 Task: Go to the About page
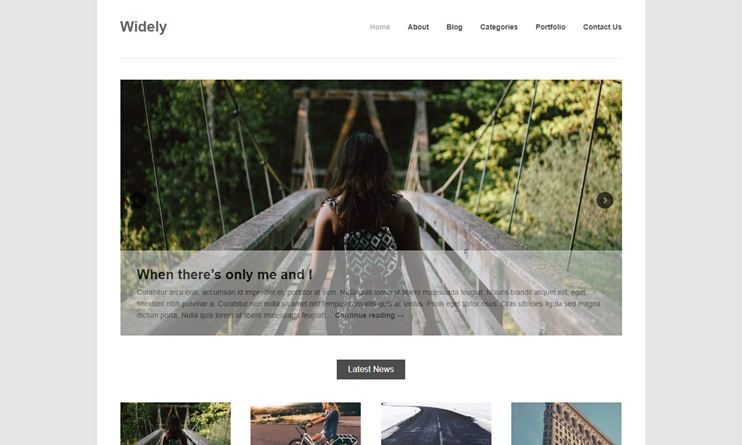click(x=418, y=27)
